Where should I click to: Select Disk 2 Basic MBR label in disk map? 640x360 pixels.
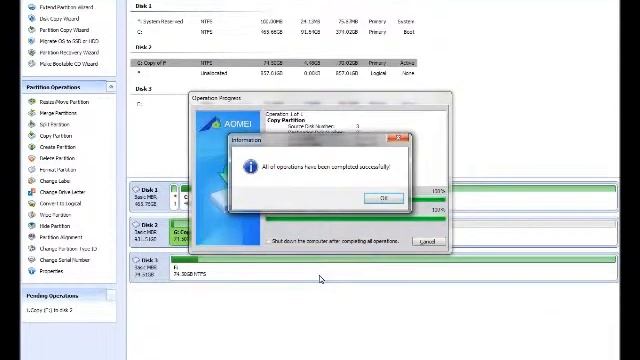[149, 232]
